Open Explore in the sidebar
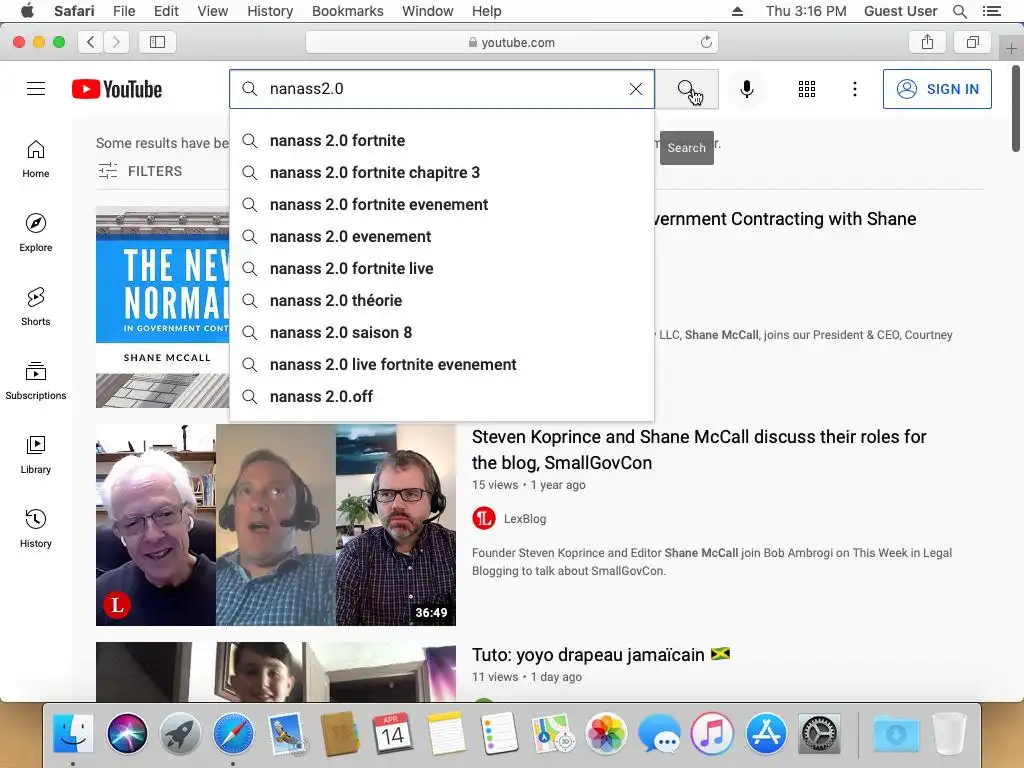Image resolution: width=1024 pixels, height=768 pixels. pyautogui.click(x=36, y=232)
